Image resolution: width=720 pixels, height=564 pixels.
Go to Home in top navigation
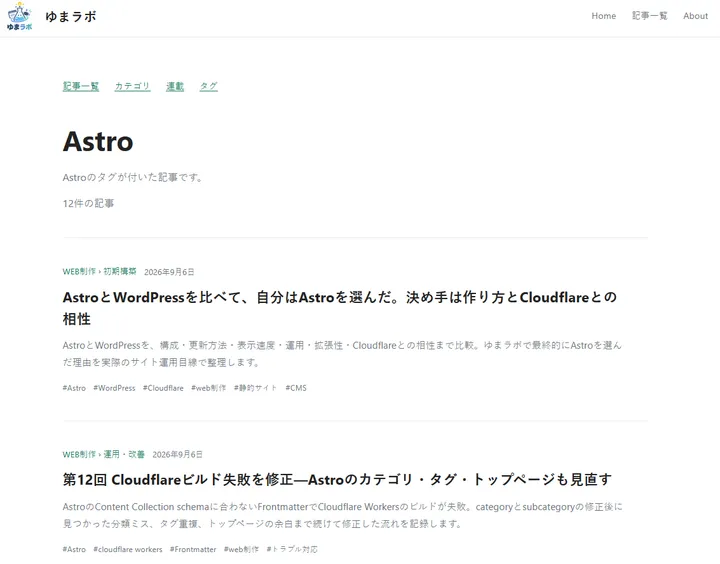tap(603, 16)
